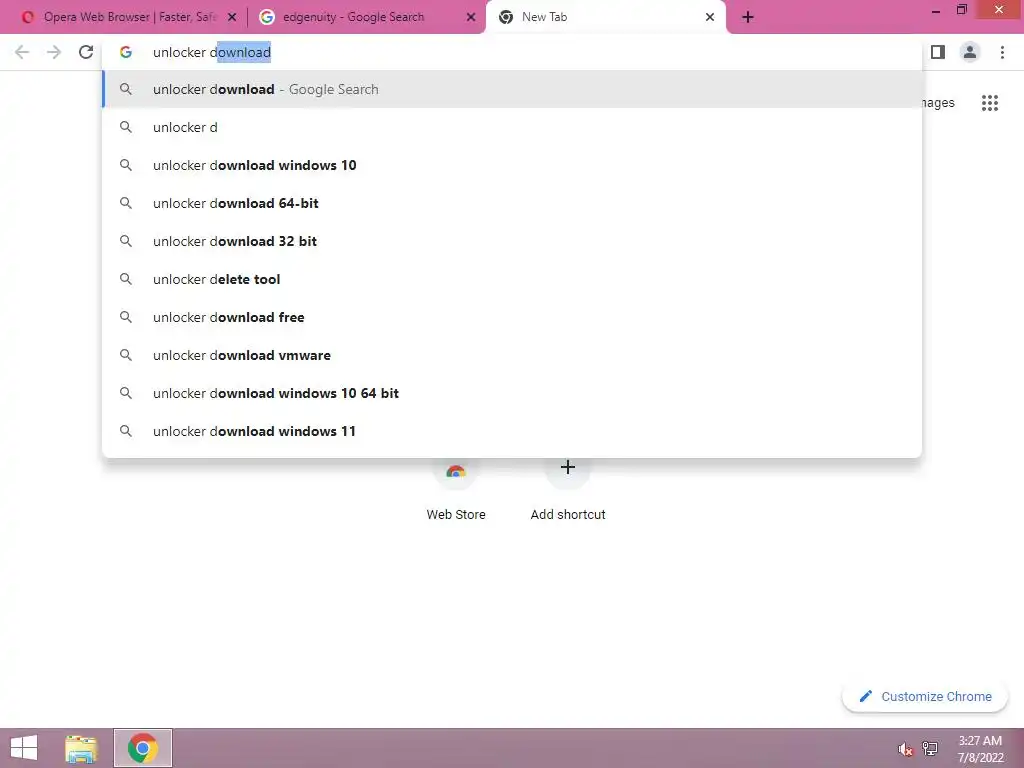This screenshot has height=768, width=1024.
Task: Open the Web Store shortcut
Action: click(456, 488)
